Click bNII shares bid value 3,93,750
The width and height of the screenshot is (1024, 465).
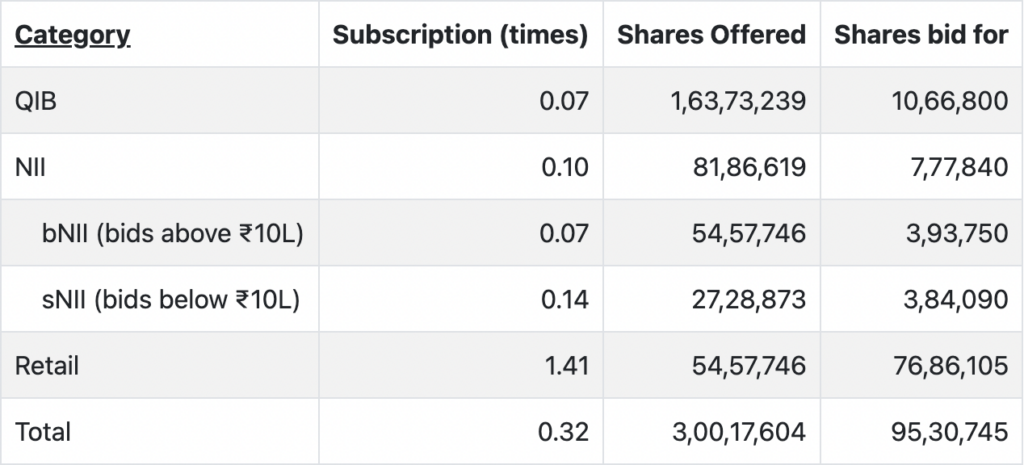(x=957, y=234)
